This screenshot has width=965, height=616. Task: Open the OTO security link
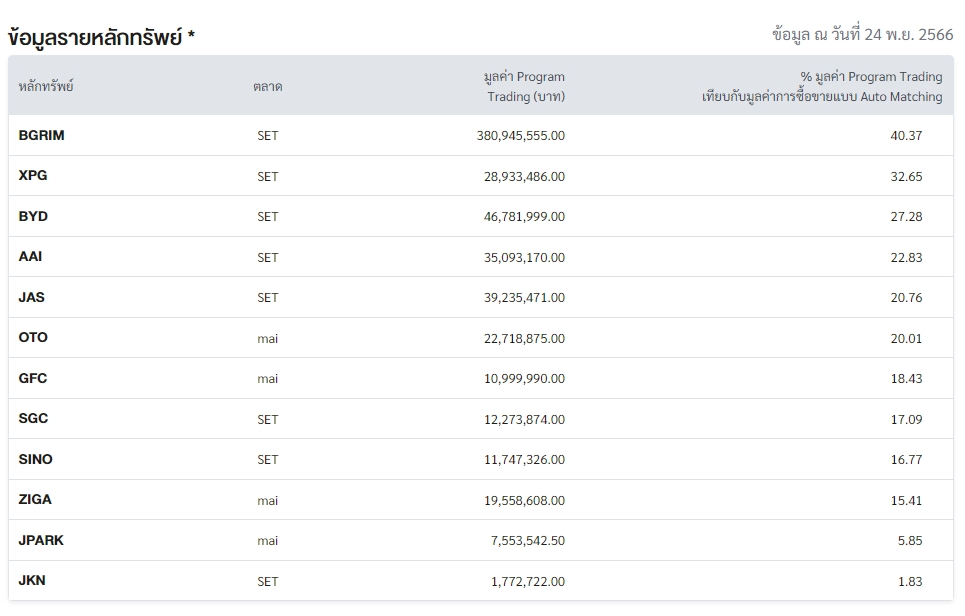click(33, 337)
